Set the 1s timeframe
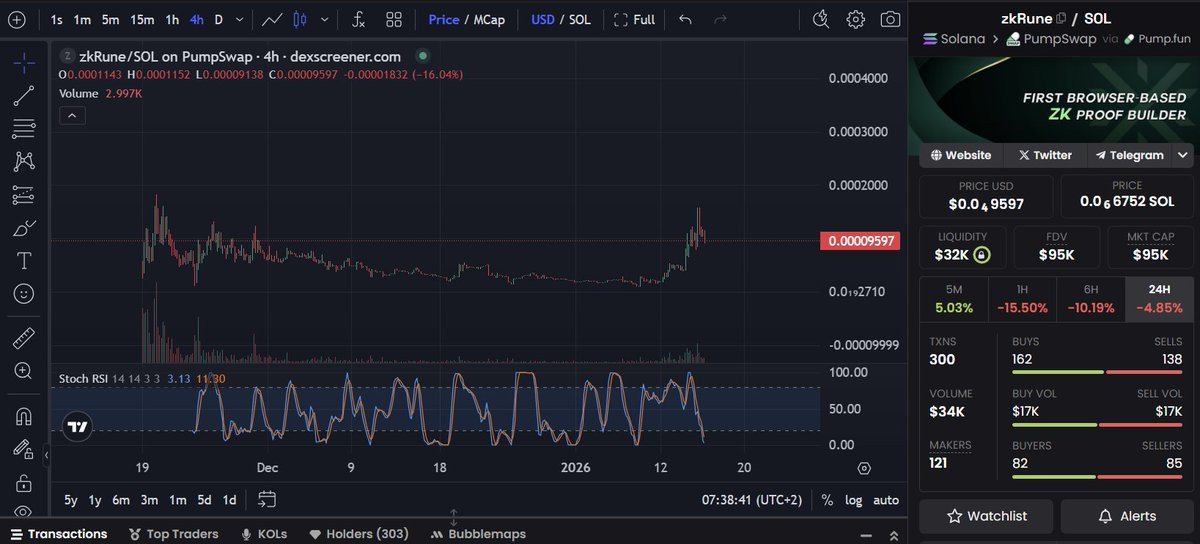Viewport: 1200px width, 544px height. point(57,19)
